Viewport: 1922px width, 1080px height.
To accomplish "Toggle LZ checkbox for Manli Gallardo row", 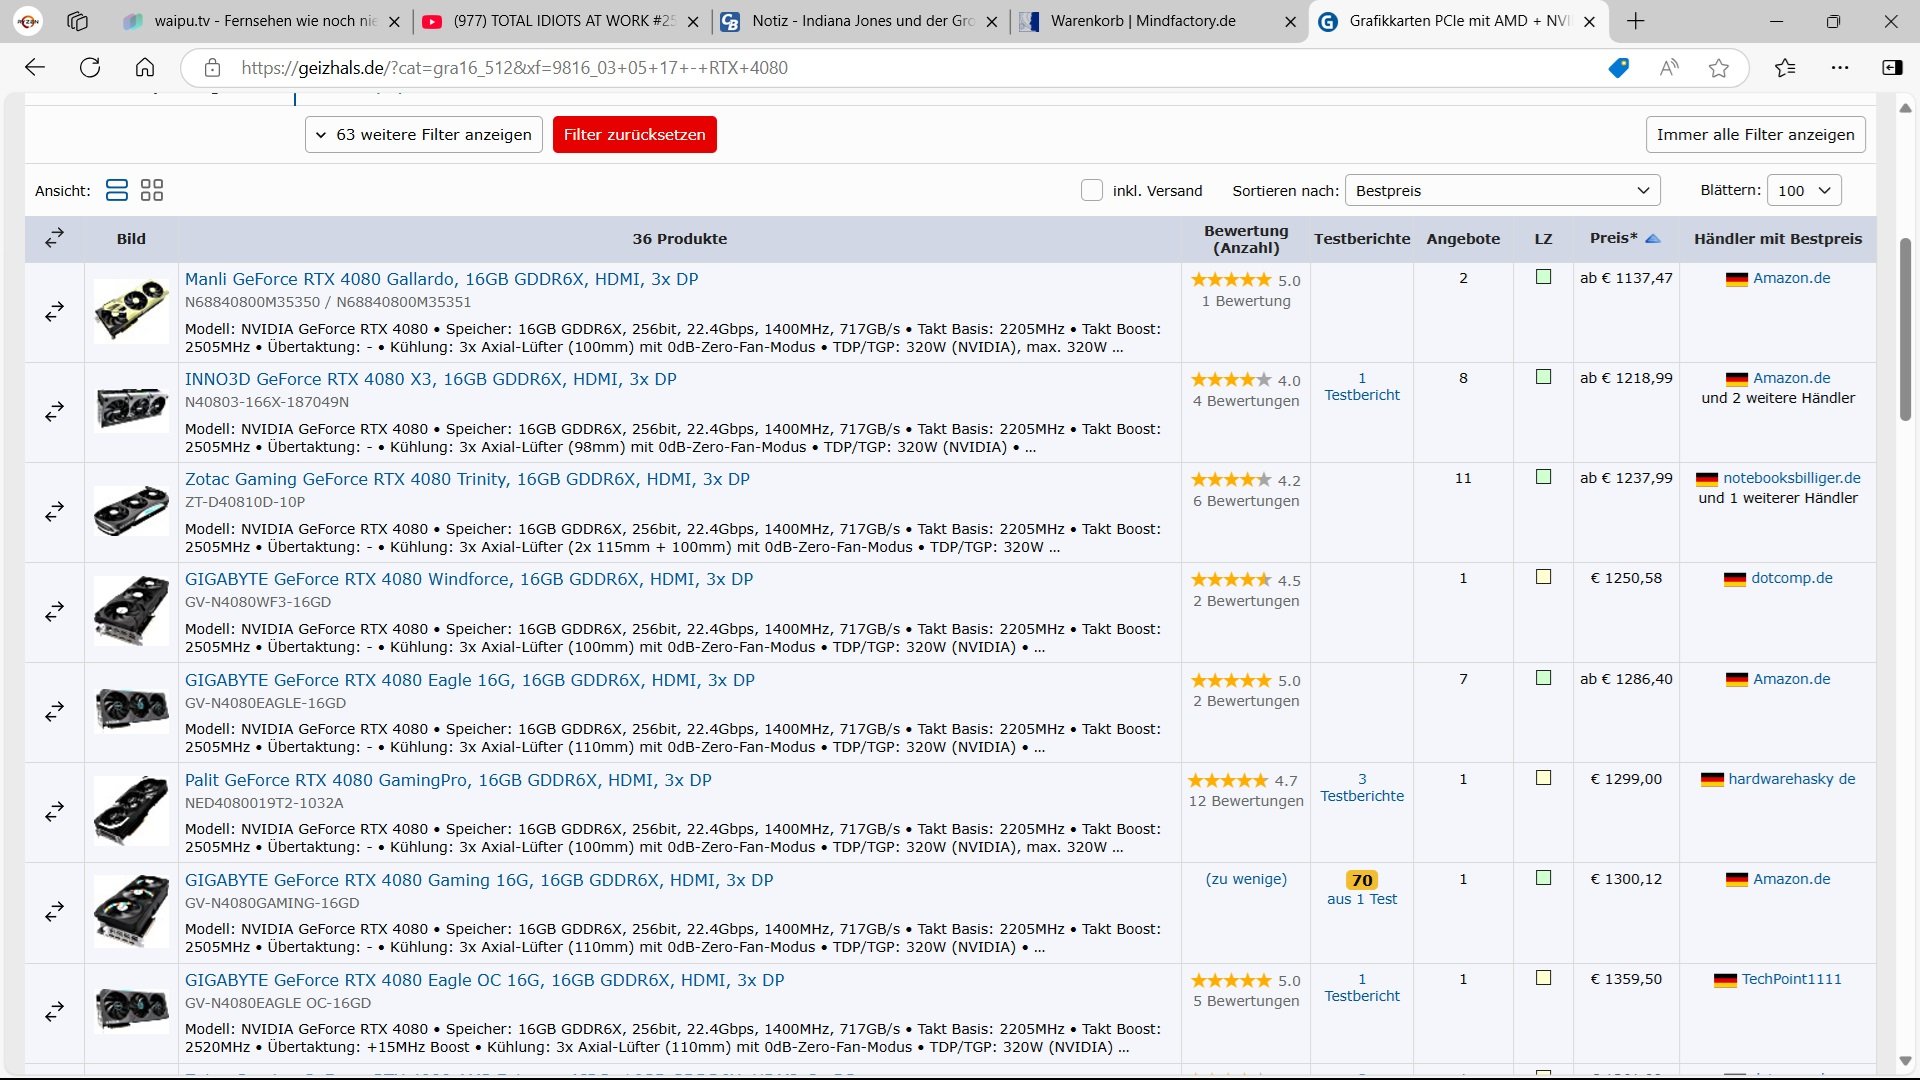I will point(1543,277).
